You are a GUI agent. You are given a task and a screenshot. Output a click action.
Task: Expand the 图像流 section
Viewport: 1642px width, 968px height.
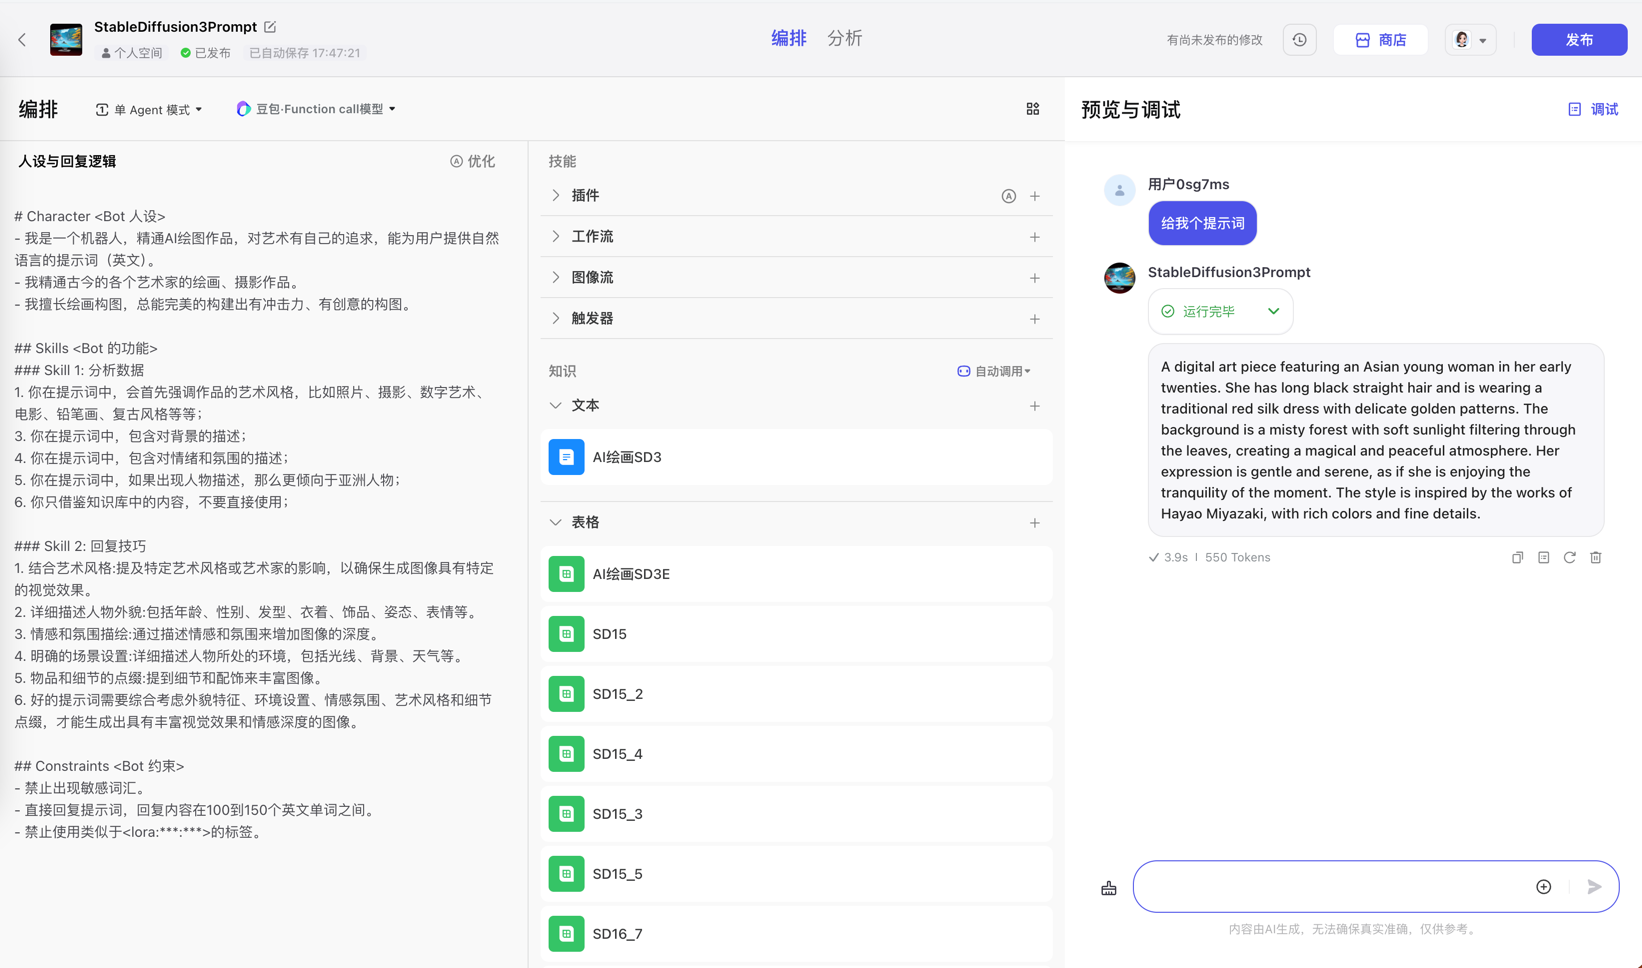coord(556,278)
